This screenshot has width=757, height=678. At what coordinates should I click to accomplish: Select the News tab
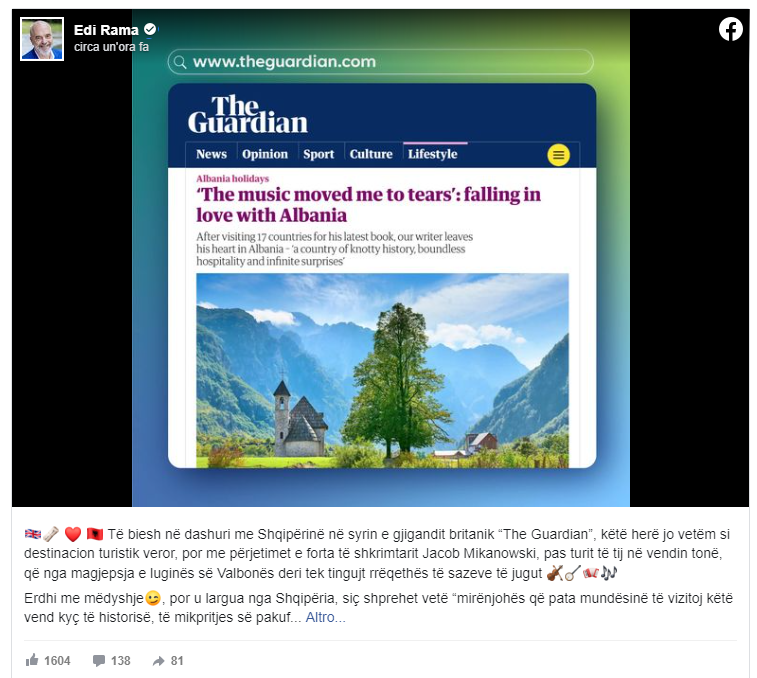pyautogui.click(x=211, y=154)
